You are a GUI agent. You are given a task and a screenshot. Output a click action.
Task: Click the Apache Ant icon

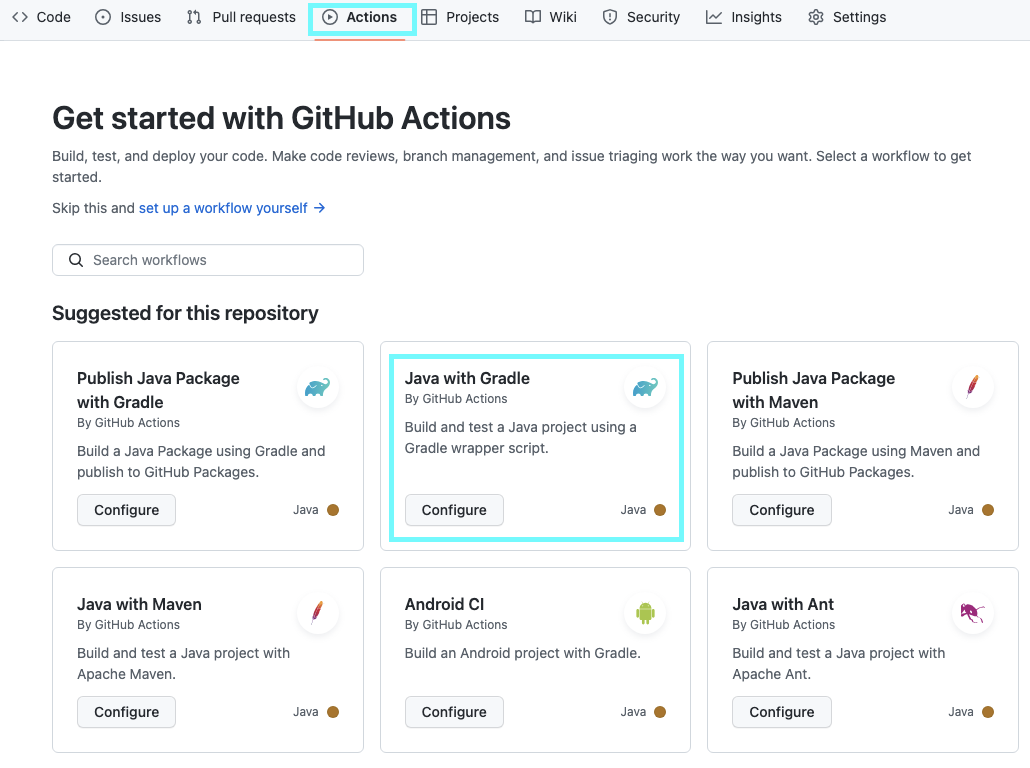(x=973, y=613)
